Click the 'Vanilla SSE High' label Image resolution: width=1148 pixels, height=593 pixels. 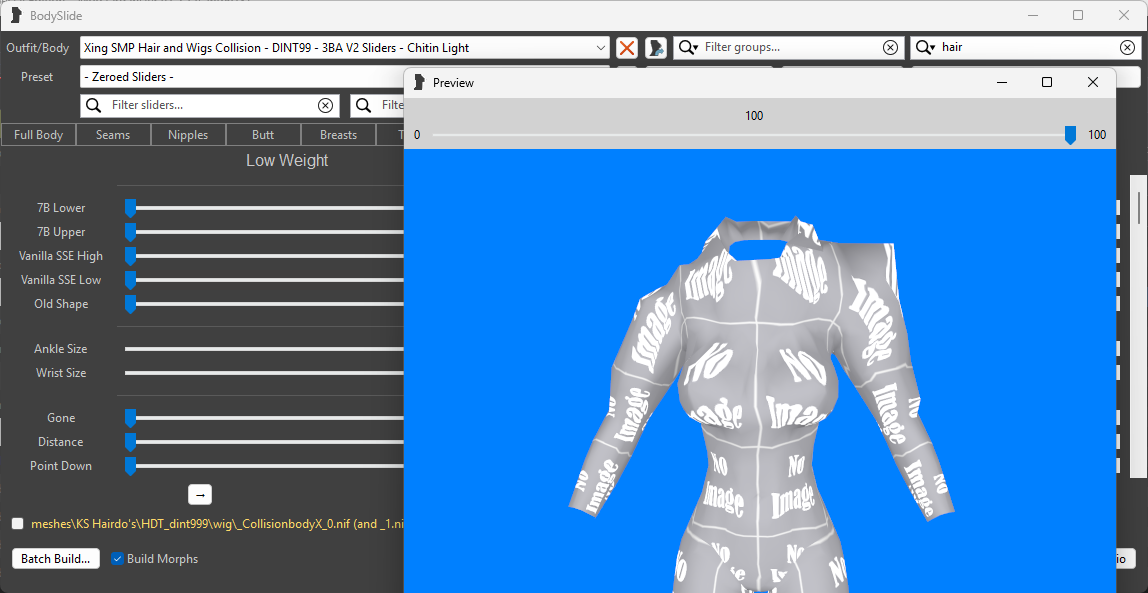[62, 256]
